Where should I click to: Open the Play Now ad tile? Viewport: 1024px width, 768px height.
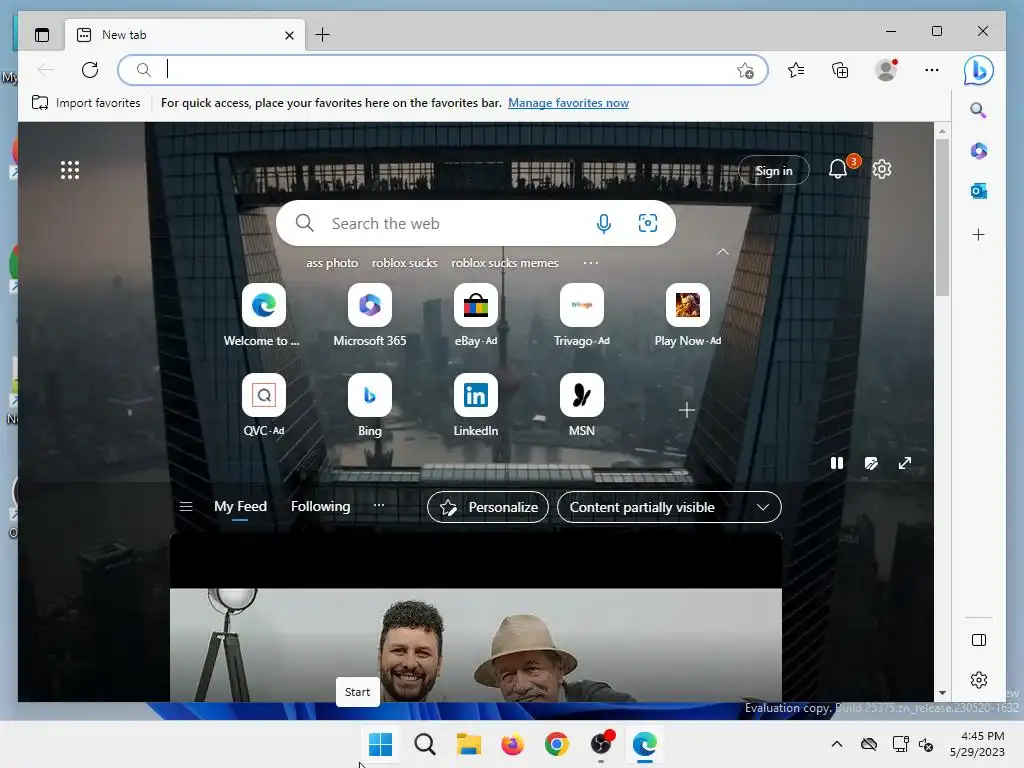coord(687,305)
